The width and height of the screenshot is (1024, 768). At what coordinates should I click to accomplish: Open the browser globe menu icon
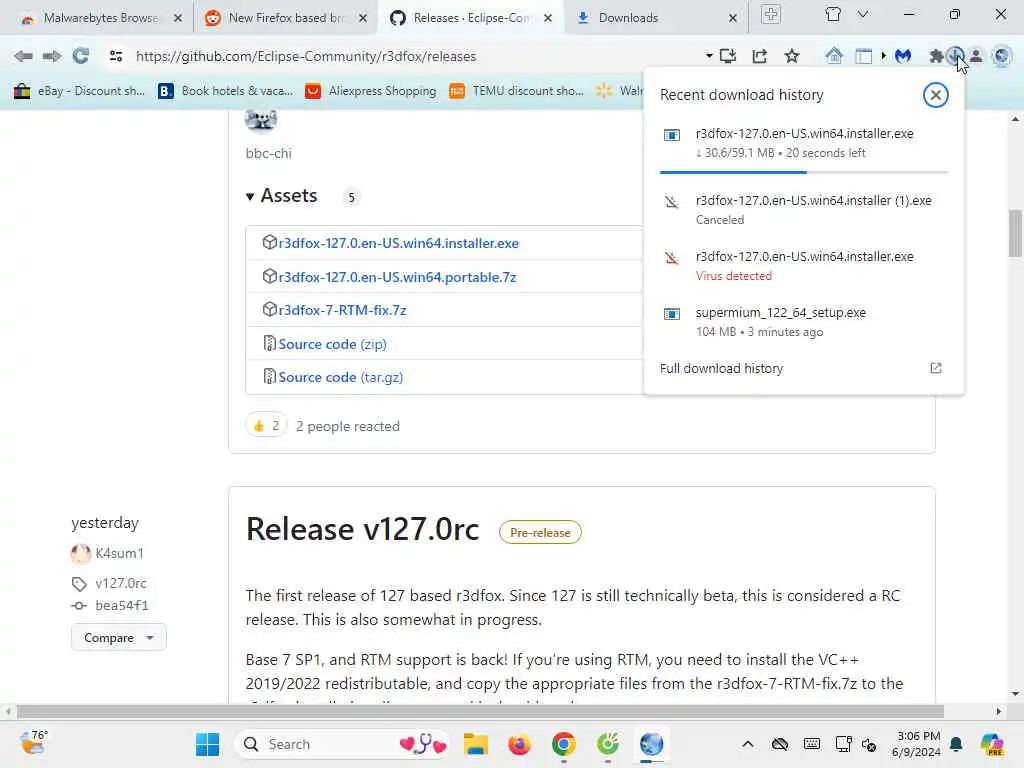tap(1001, 56)
